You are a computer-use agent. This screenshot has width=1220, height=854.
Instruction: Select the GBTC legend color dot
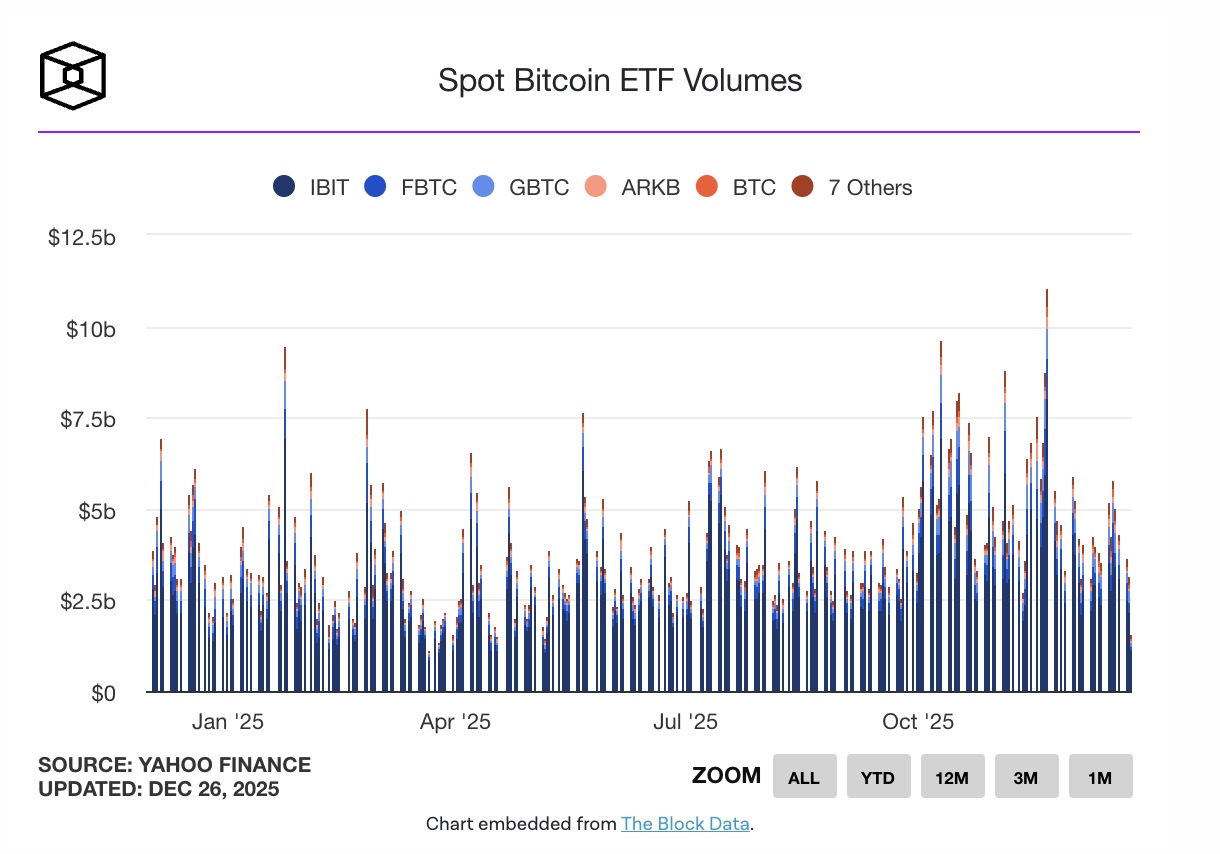(483, 187)
